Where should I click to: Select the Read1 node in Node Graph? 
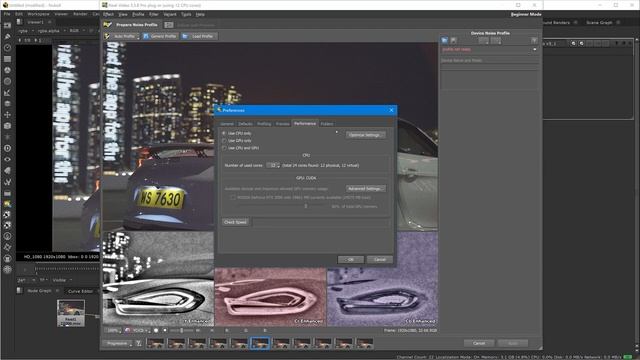coord(71,313)
